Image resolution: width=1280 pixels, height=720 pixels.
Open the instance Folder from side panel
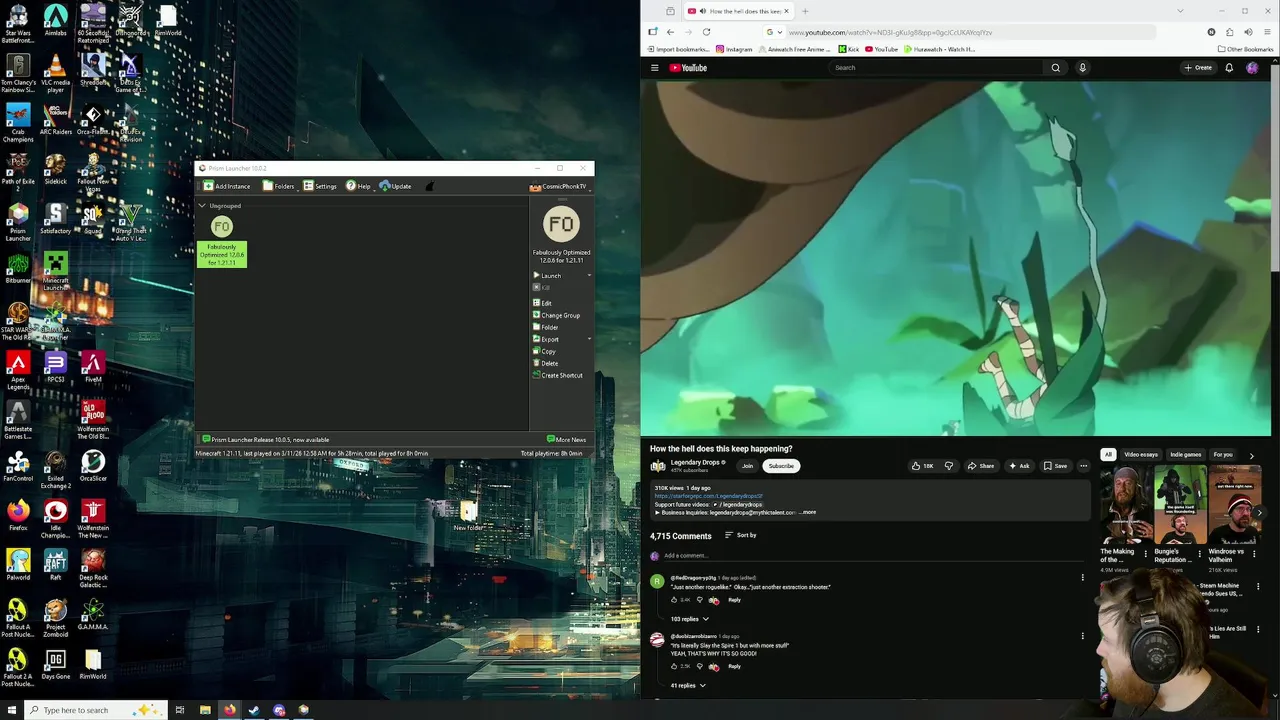(x=546, y=327)
